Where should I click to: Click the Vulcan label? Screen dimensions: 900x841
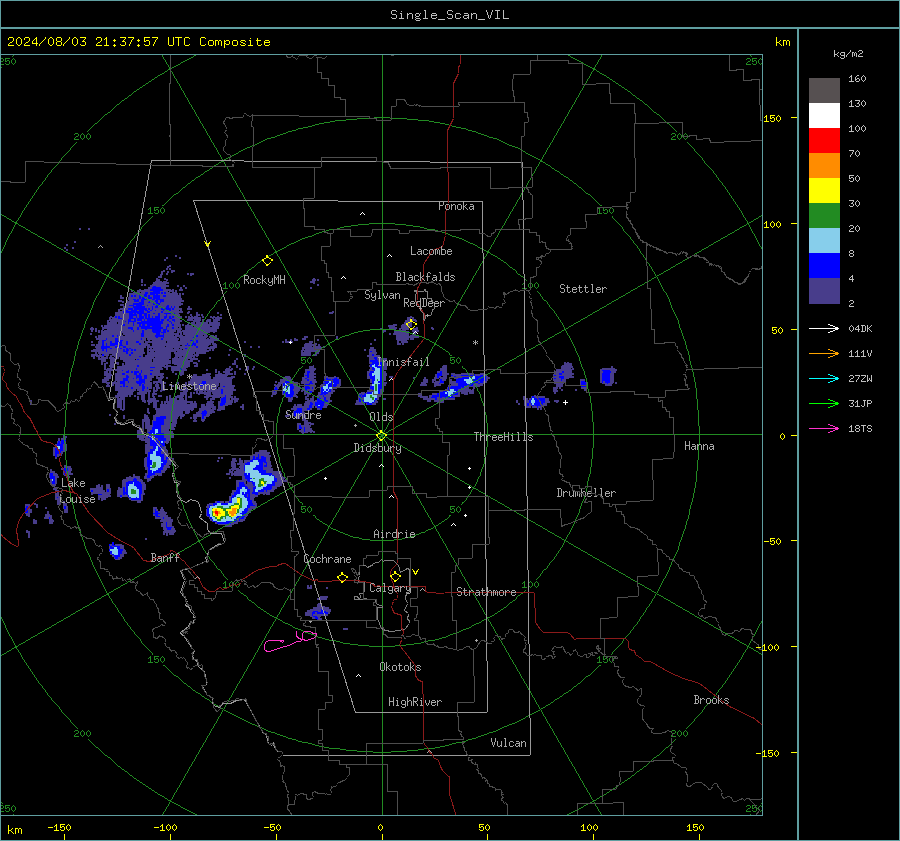click(509, 743)
